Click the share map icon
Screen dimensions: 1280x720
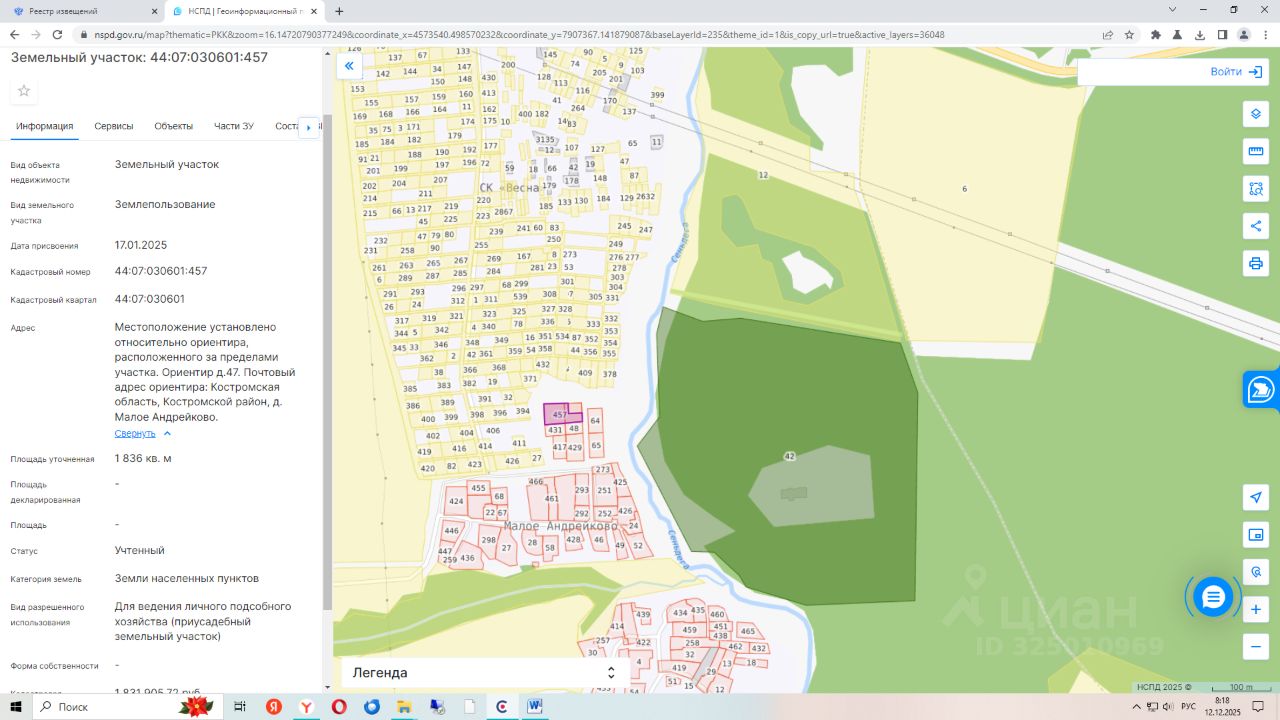(1255, 226)
